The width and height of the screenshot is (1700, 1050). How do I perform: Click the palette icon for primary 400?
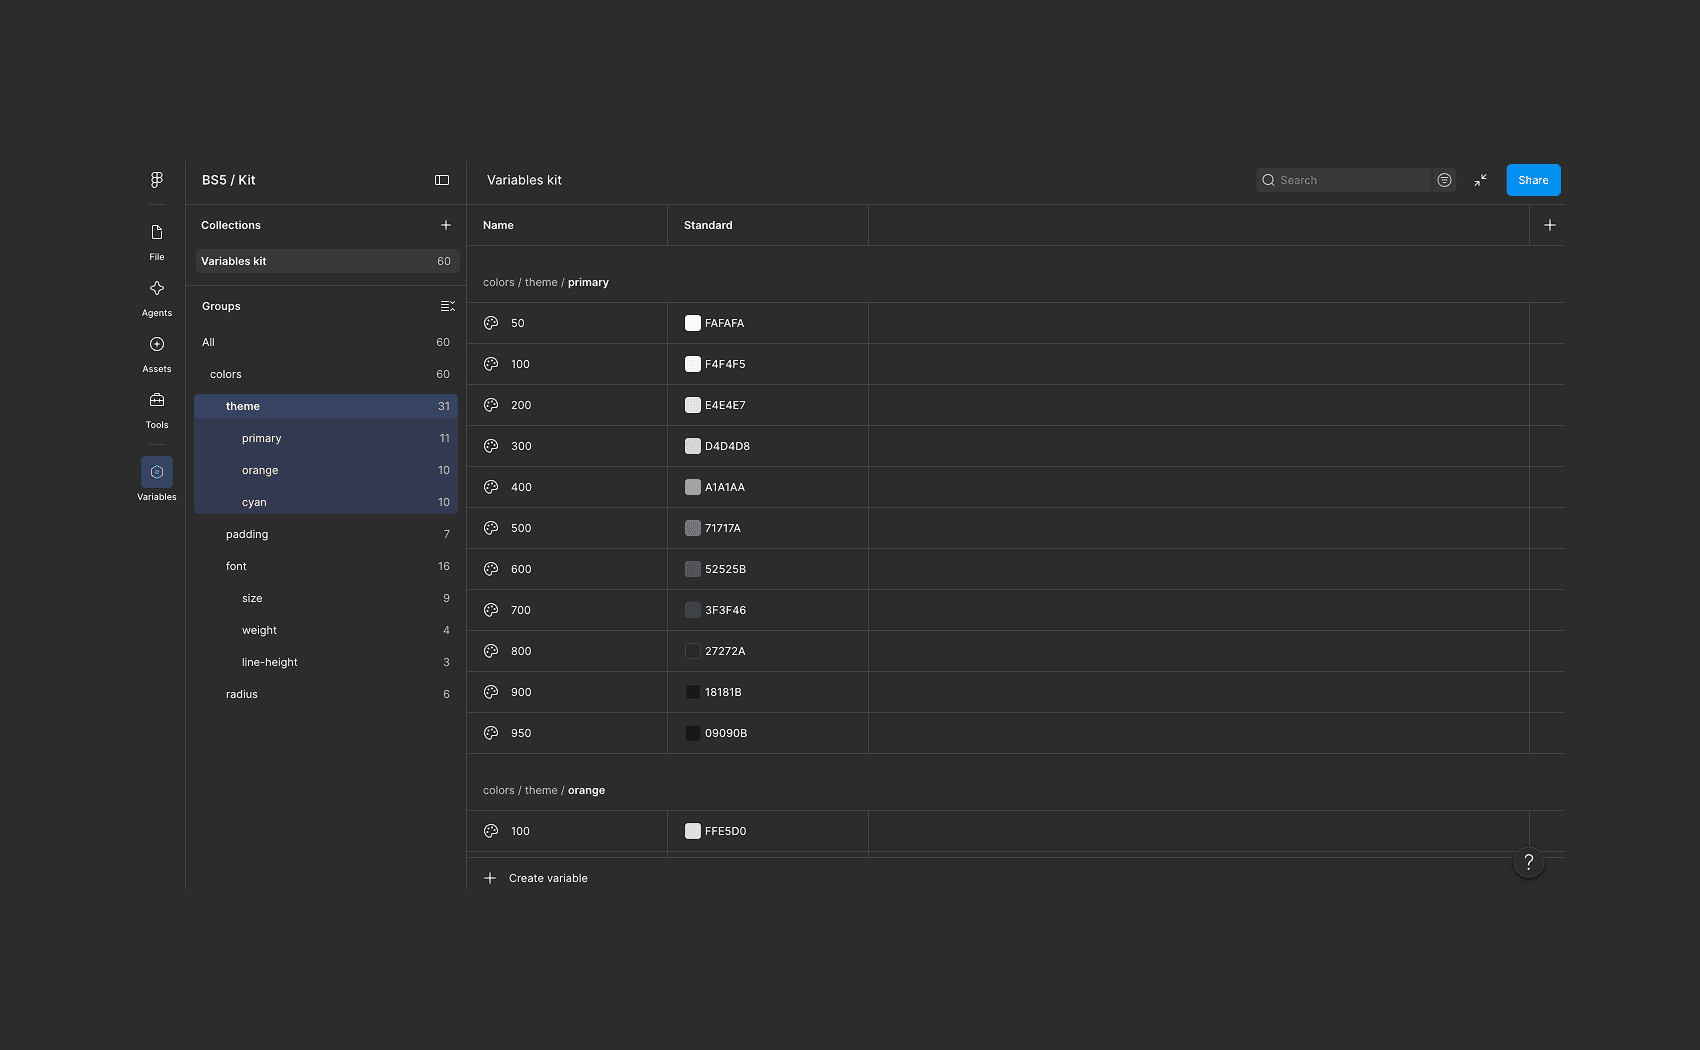pos(491,487)
